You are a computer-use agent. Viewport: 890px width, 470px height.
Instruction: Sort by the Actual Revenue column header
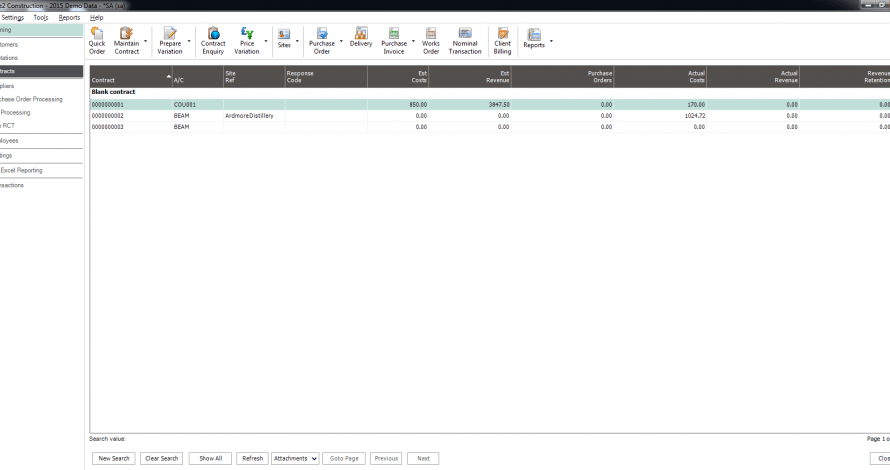(x=753, y=77)
